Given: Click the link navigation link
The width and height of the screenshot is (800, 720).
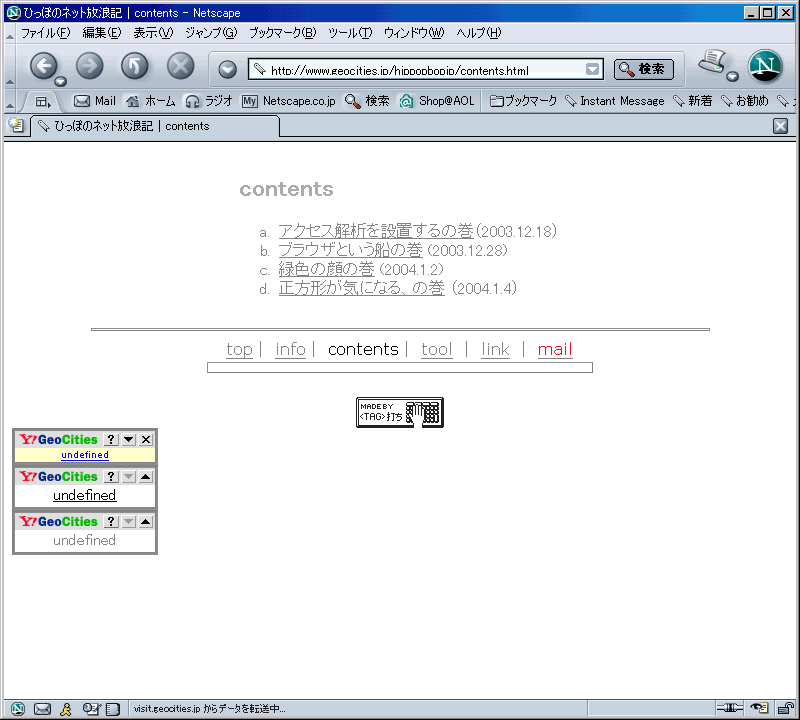Looking at the screenshot, I should click(x=495, y=350).
